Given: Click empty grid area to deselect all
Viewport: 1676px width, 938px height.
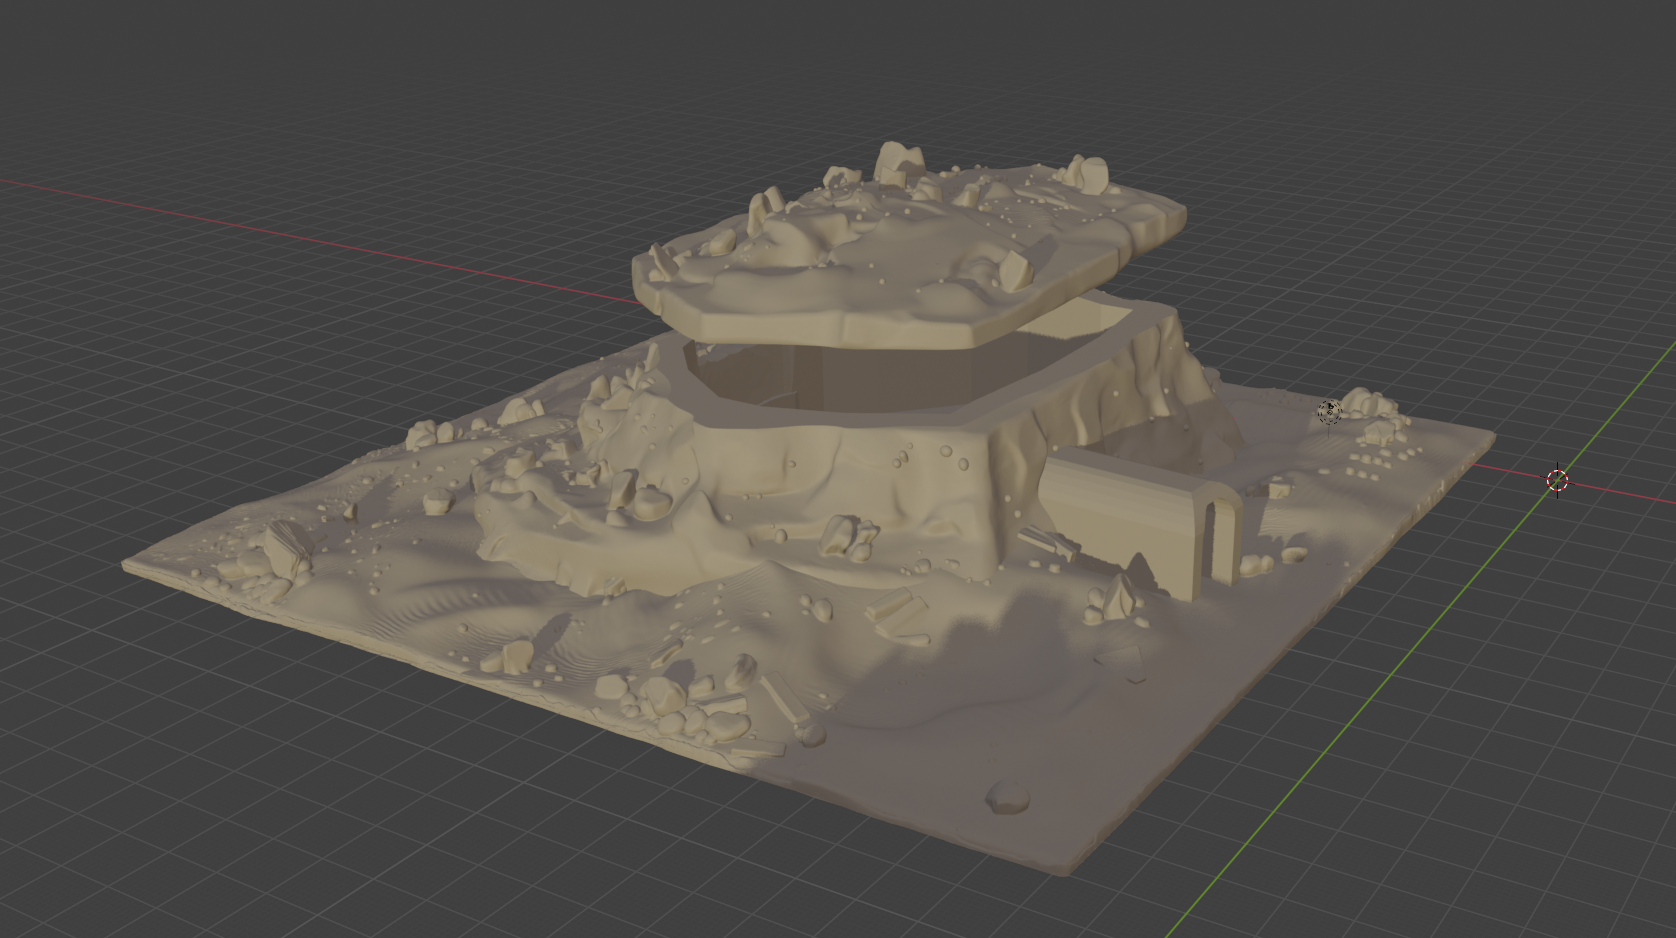Looking at the screenshot, I should pyautogui.click(x=300, y=800).
